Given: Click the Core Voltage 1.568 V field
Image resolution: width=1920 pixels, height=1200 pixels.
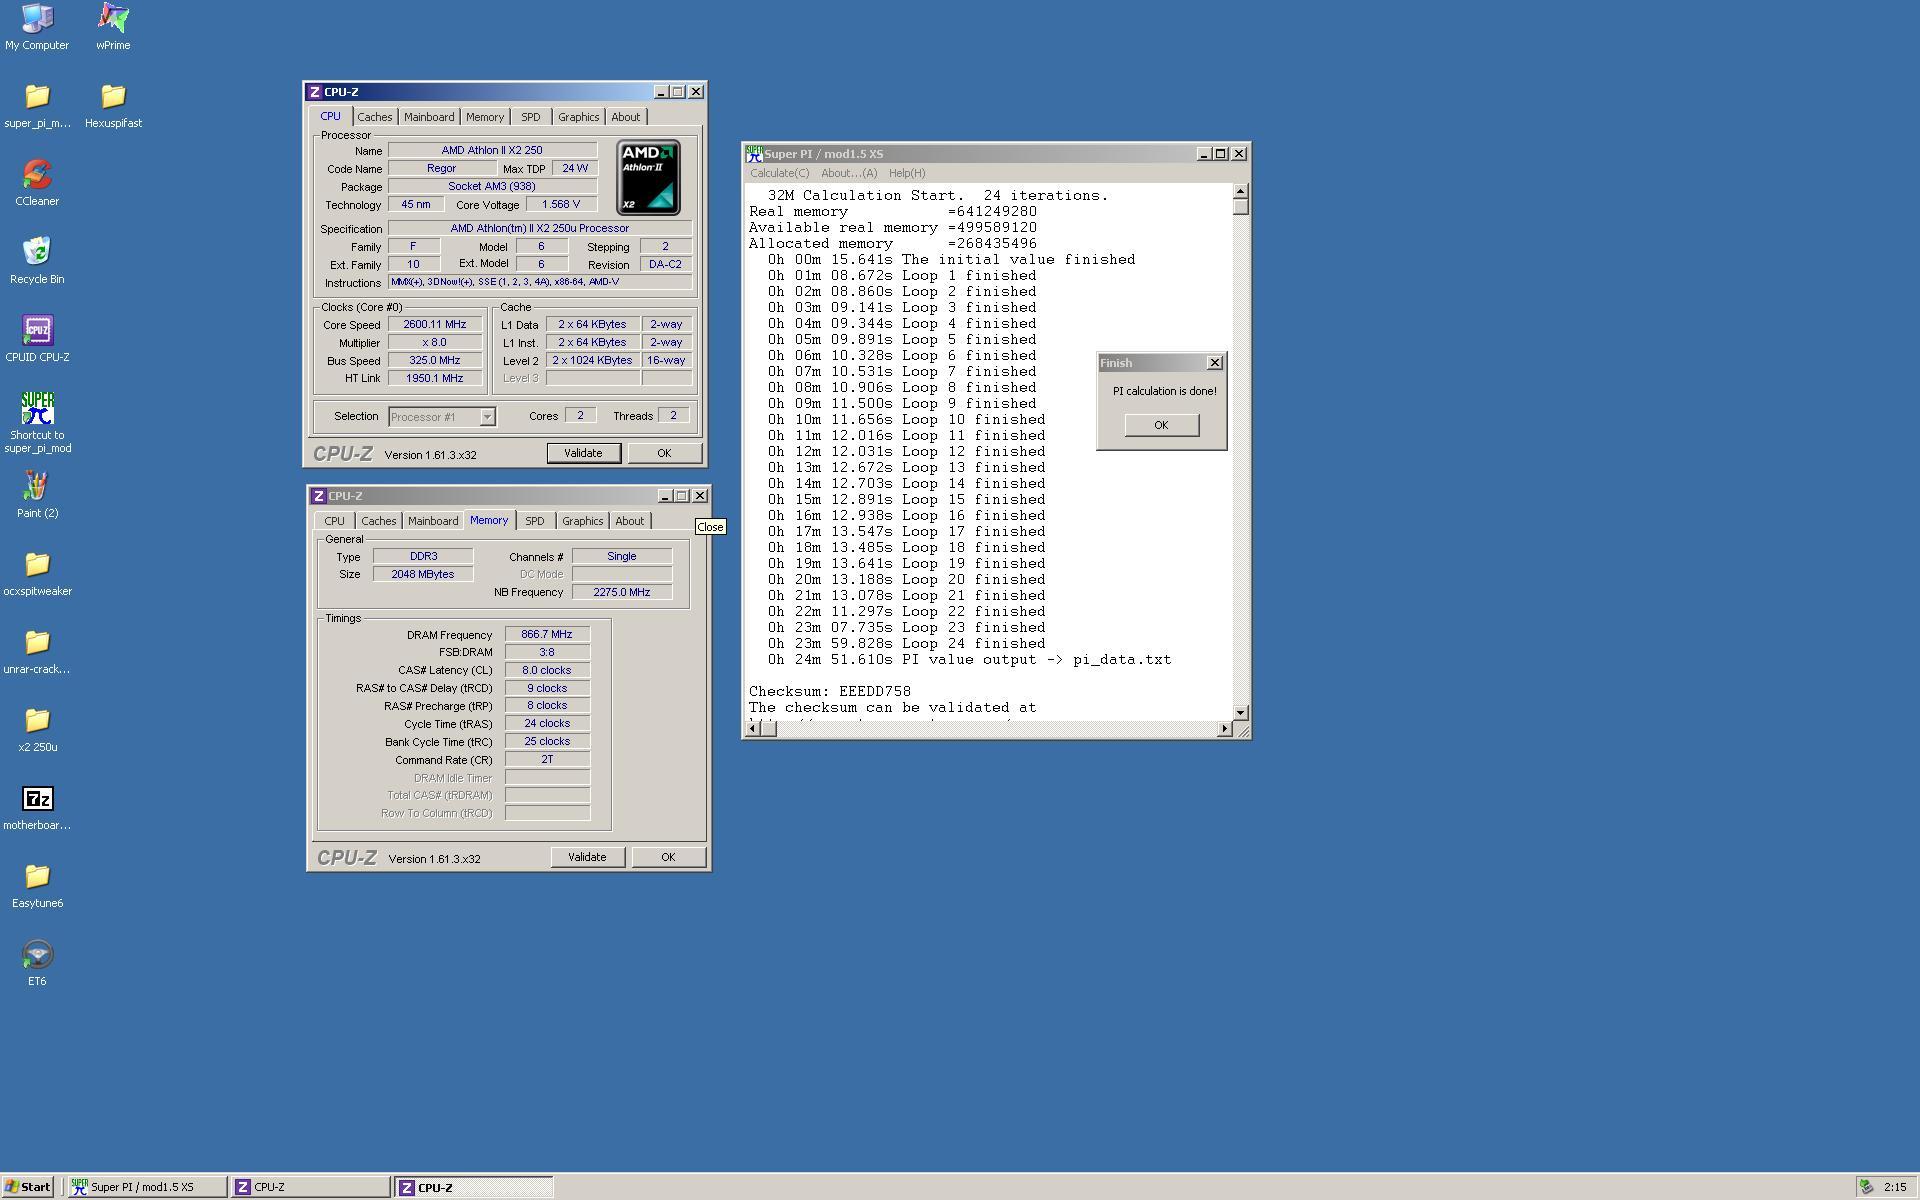Looking at the screenshot, I should pyautogui.click(x=561, y=204).
